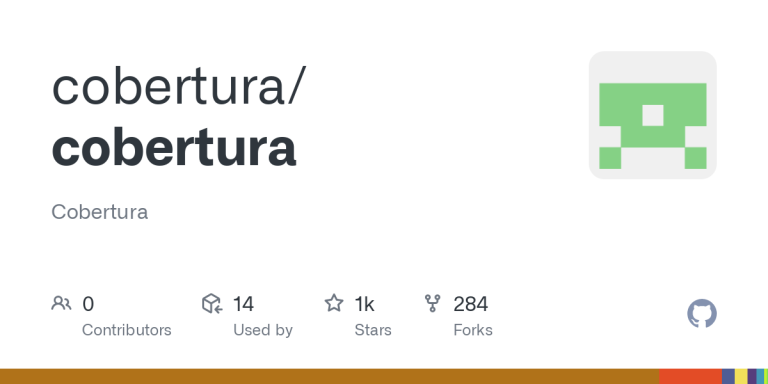The image size is (768, 384).
Task: Click the brown language bar segment
Action: click(330, 376)
